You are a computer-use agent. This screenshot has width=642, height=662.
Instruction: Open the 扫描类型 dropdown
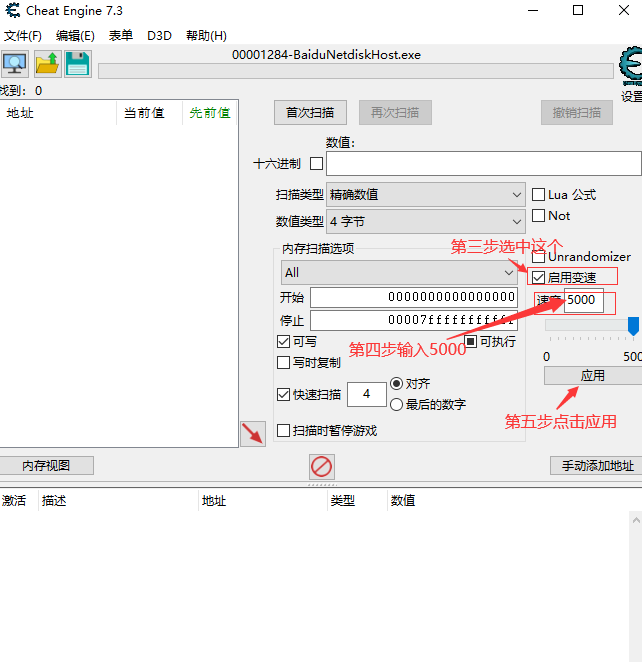426,195
